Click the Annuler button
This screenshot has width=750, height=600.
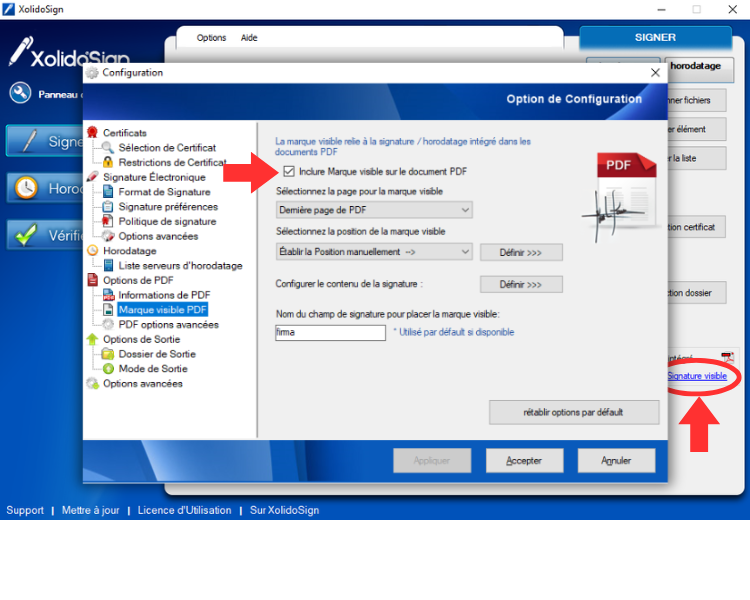pos(617,460)
